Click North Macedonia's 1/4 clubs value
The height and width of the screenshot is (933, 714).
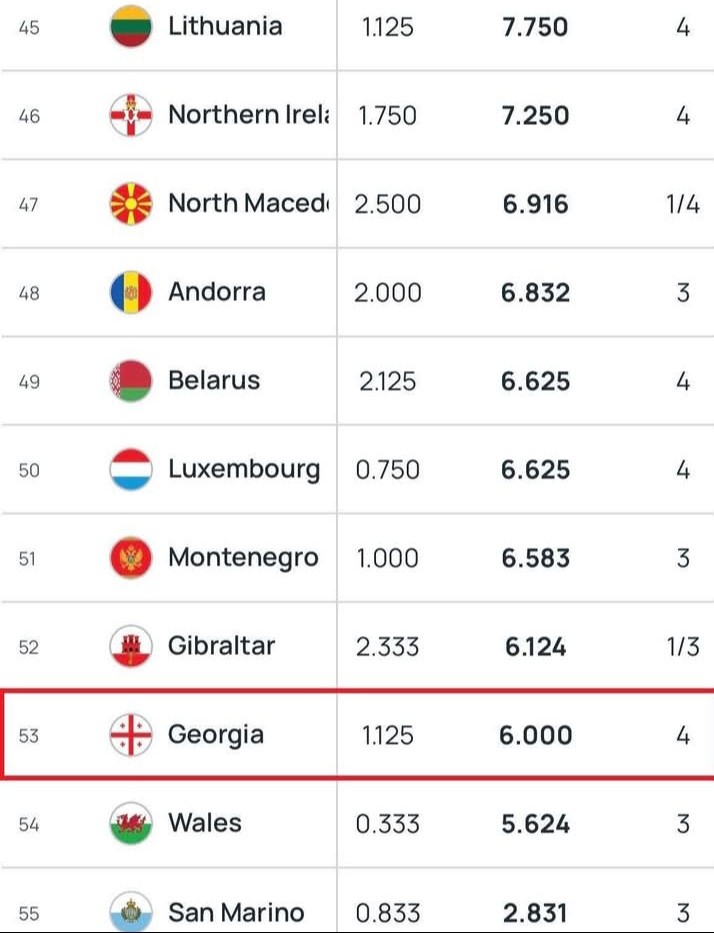[x=683, y=204]
